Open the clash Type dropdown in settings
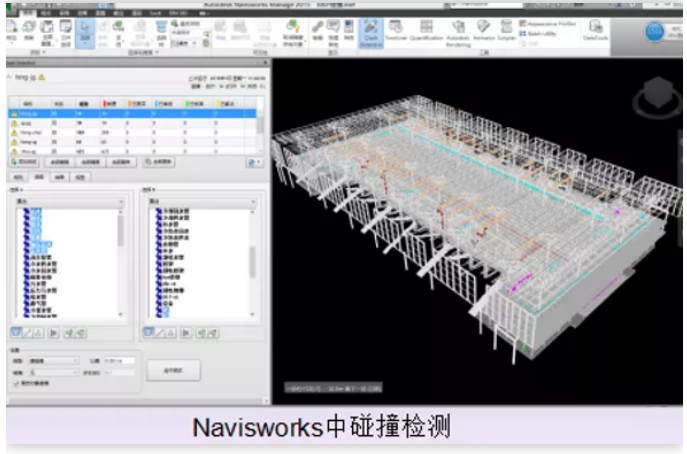Image resolution: width=687 pixels, height=454 pixels. 53,361
